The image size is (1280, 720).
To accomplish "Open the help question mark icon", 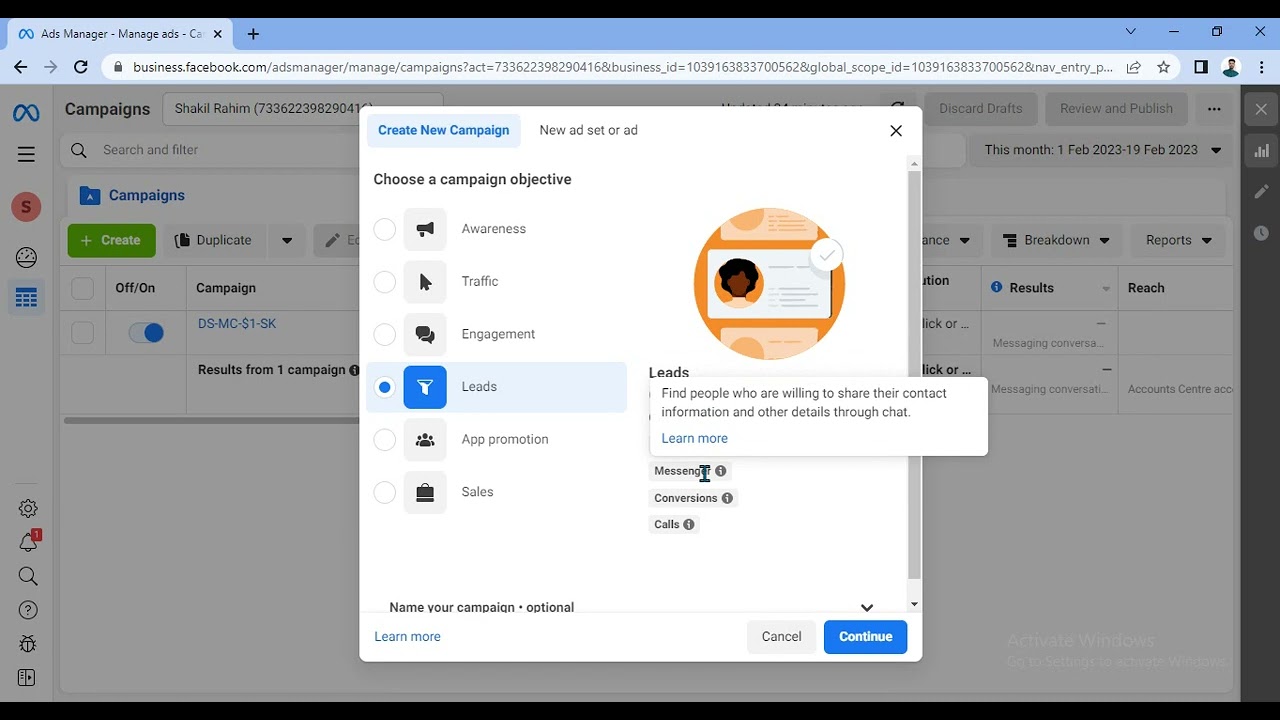I will click(28, 610).
